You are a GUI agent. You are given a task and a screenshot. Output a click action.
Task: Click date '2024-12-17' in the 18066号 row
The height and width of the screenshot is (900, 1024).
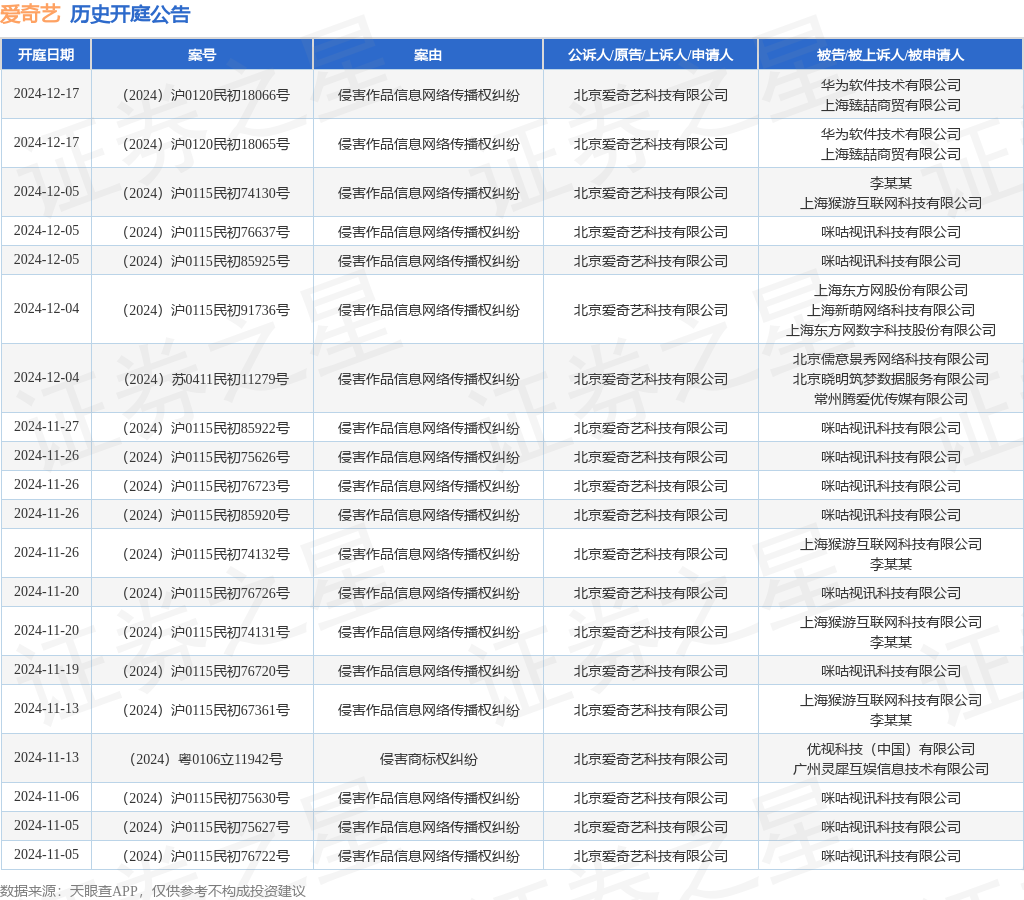[x=46, y=93]
